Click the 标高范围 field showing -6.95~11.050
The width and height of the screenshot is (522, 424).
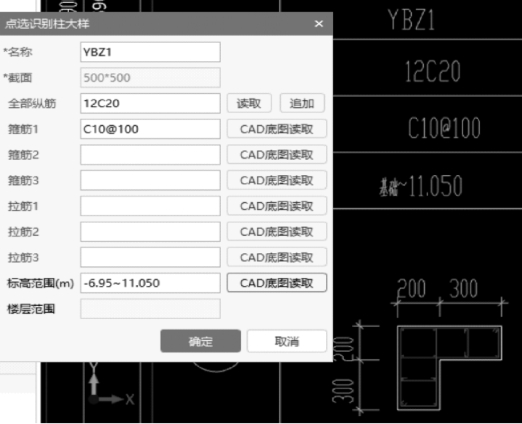click(150, 283)
